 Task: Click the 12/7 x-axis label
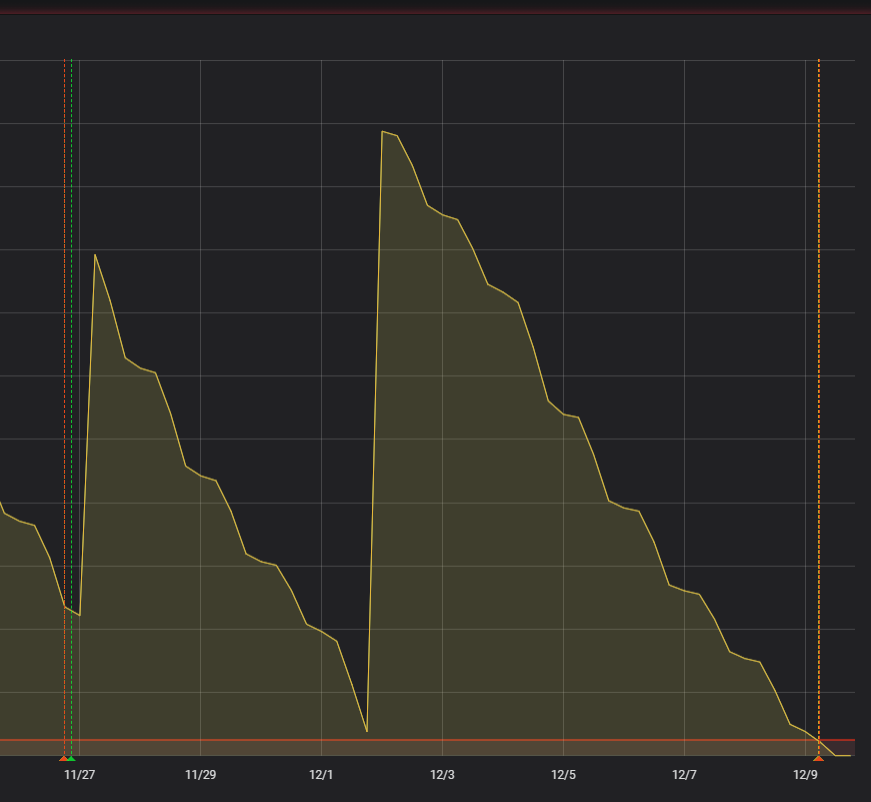click(684, 775)
